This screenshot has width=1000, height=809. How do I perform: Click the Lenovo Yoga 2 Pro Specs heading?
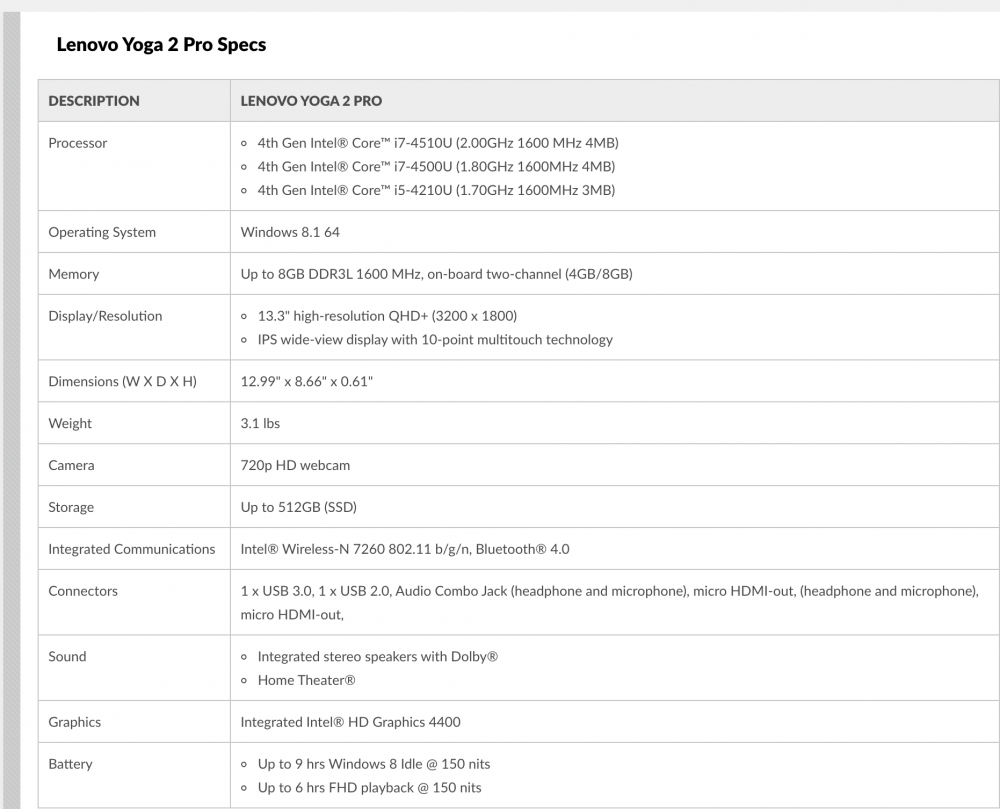coord(161,45)
